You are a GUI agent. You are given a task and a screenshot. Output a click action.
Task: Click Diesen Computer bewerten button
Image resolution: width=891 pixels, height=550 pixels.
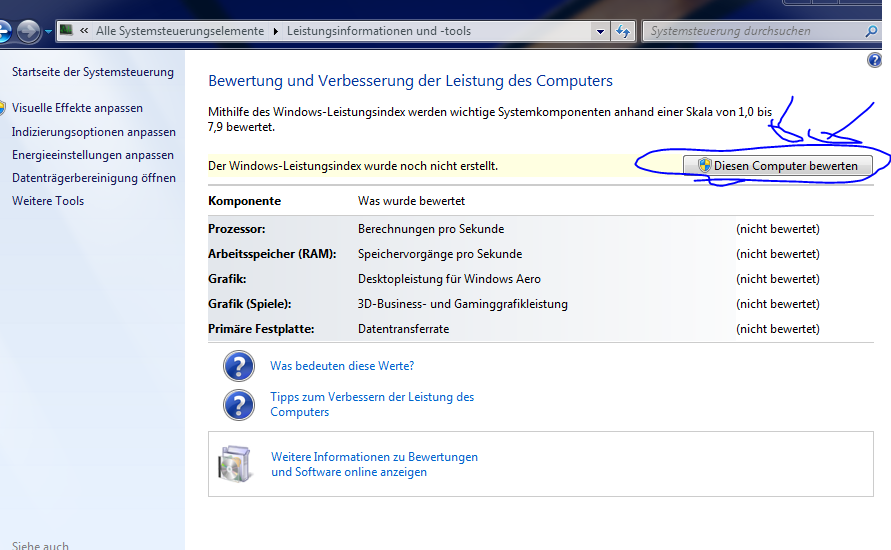tap(777, 165)
